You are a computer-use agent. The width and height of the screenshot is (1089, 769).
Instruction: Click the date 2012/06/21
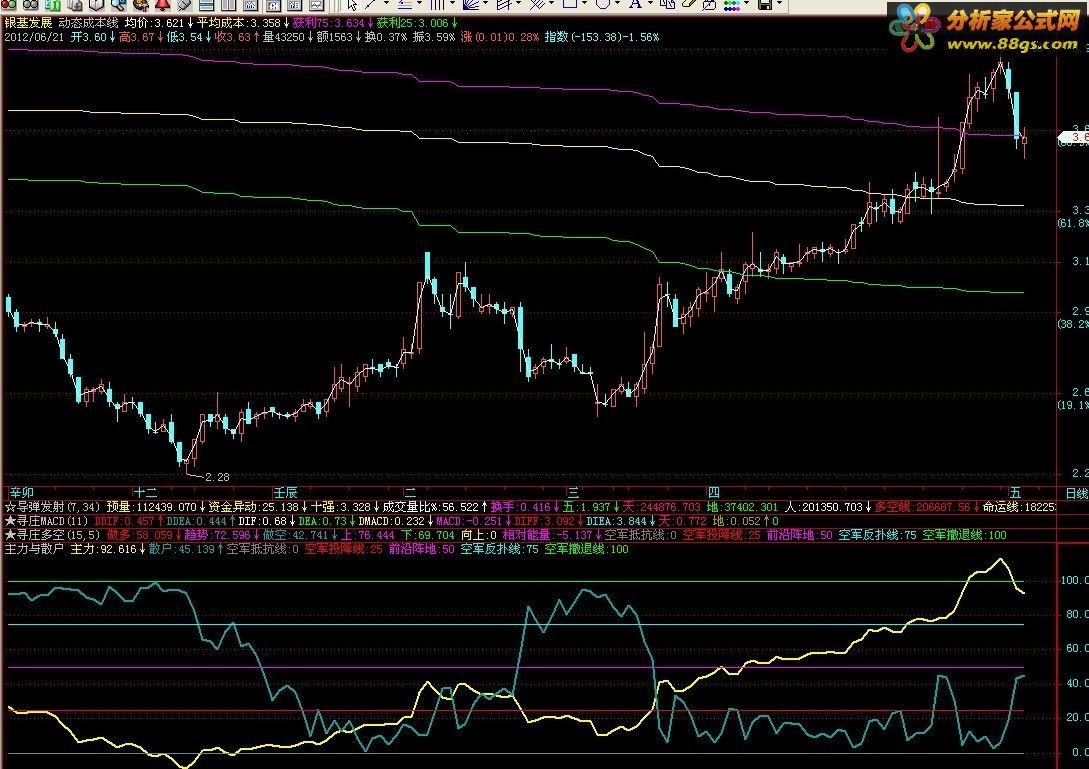[33, 37]
